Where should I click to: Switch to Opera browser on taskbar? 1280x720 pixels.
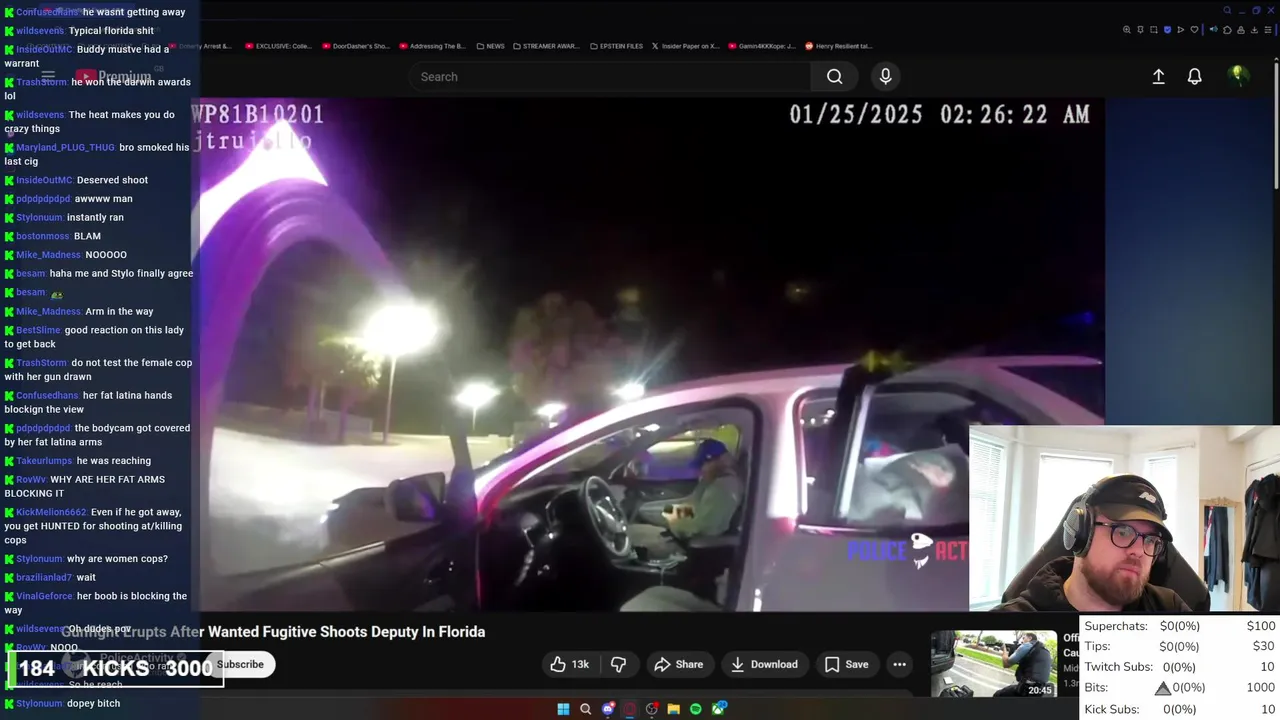tap(629, 709)
